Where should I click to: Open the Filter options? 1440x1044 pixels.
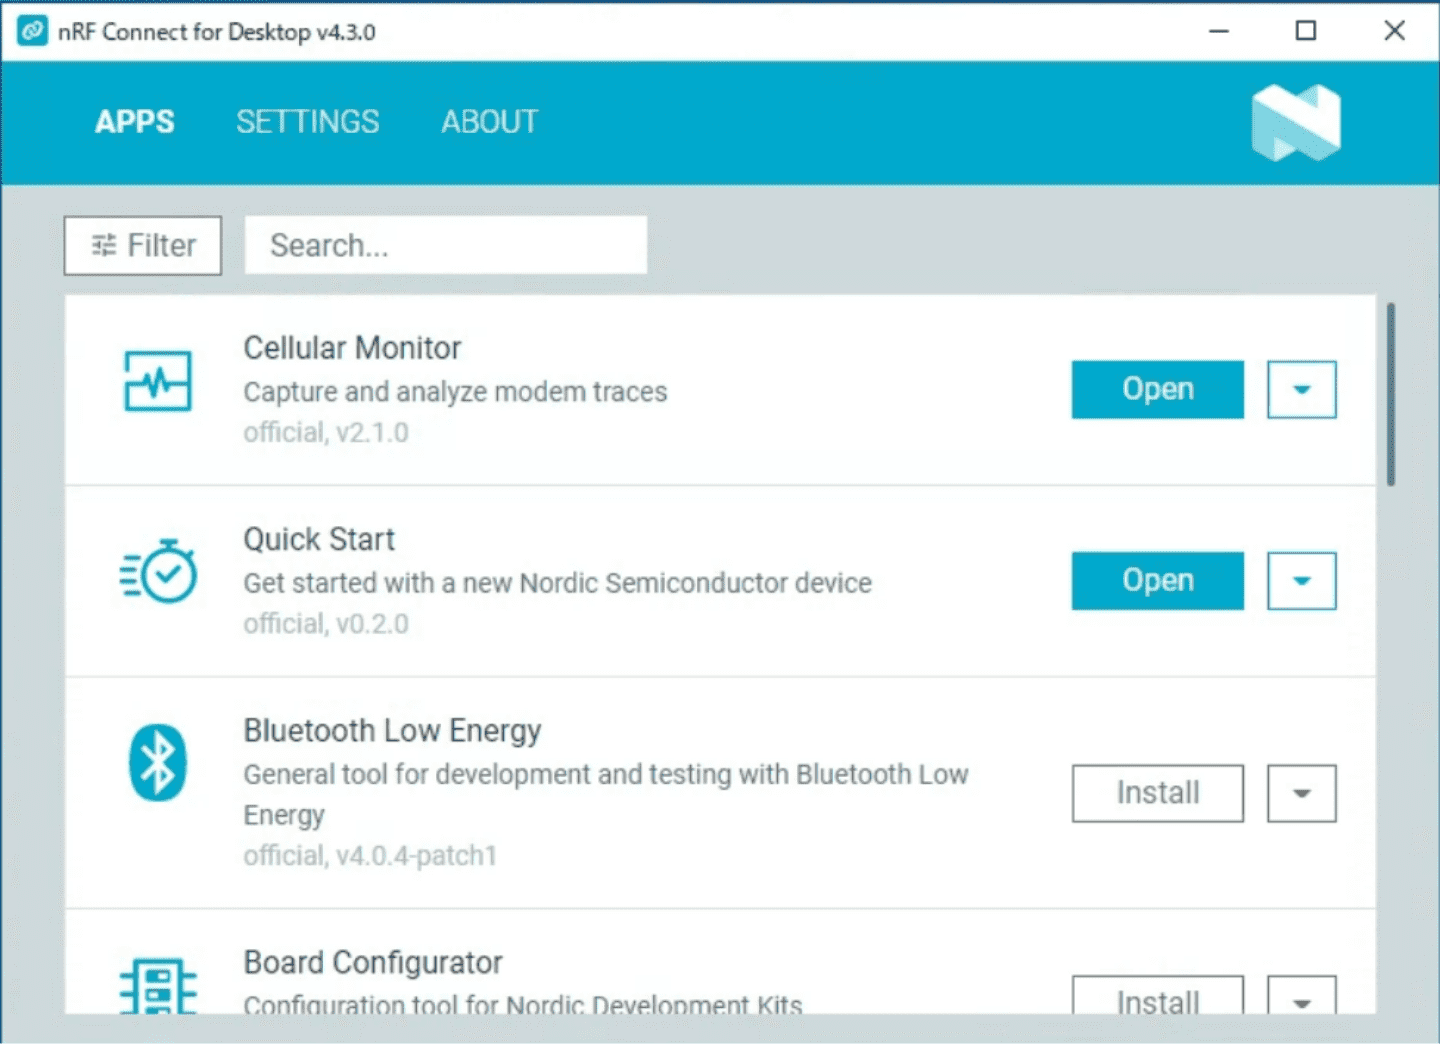(x=143, y=245)
